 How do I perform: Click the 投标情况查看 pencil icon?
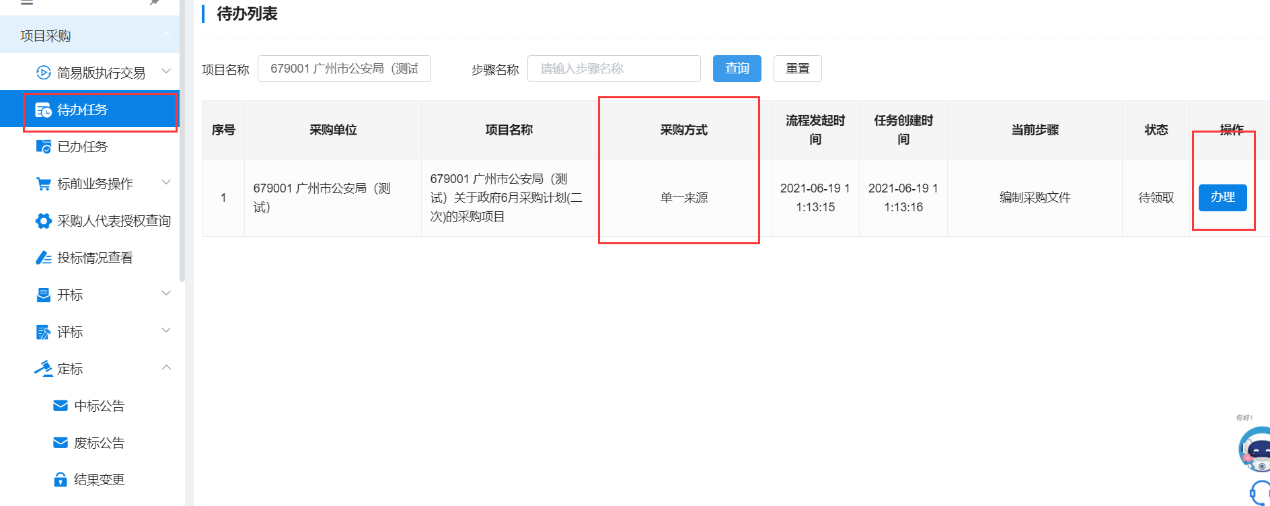tap(43, 258)
